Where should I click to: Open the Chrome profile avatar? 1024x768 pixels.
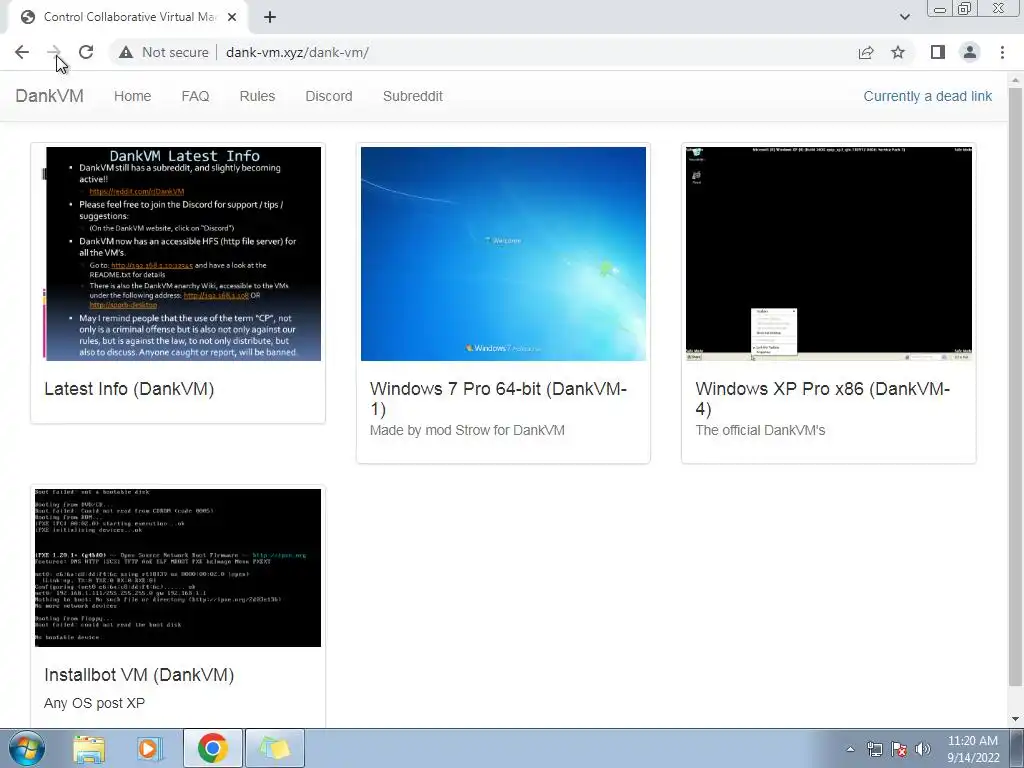(x=970, y=52)
